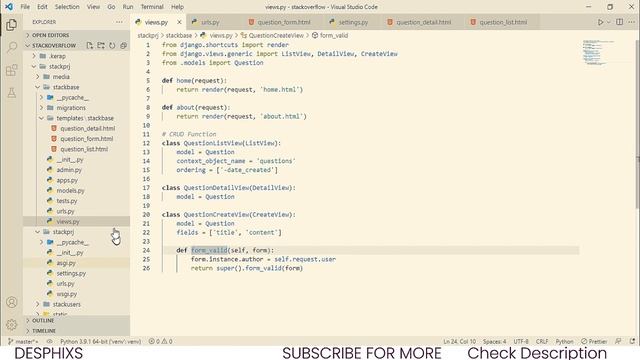Click the VS Code logo icon
Screen dimensions: 640x360
pos(9,7)
